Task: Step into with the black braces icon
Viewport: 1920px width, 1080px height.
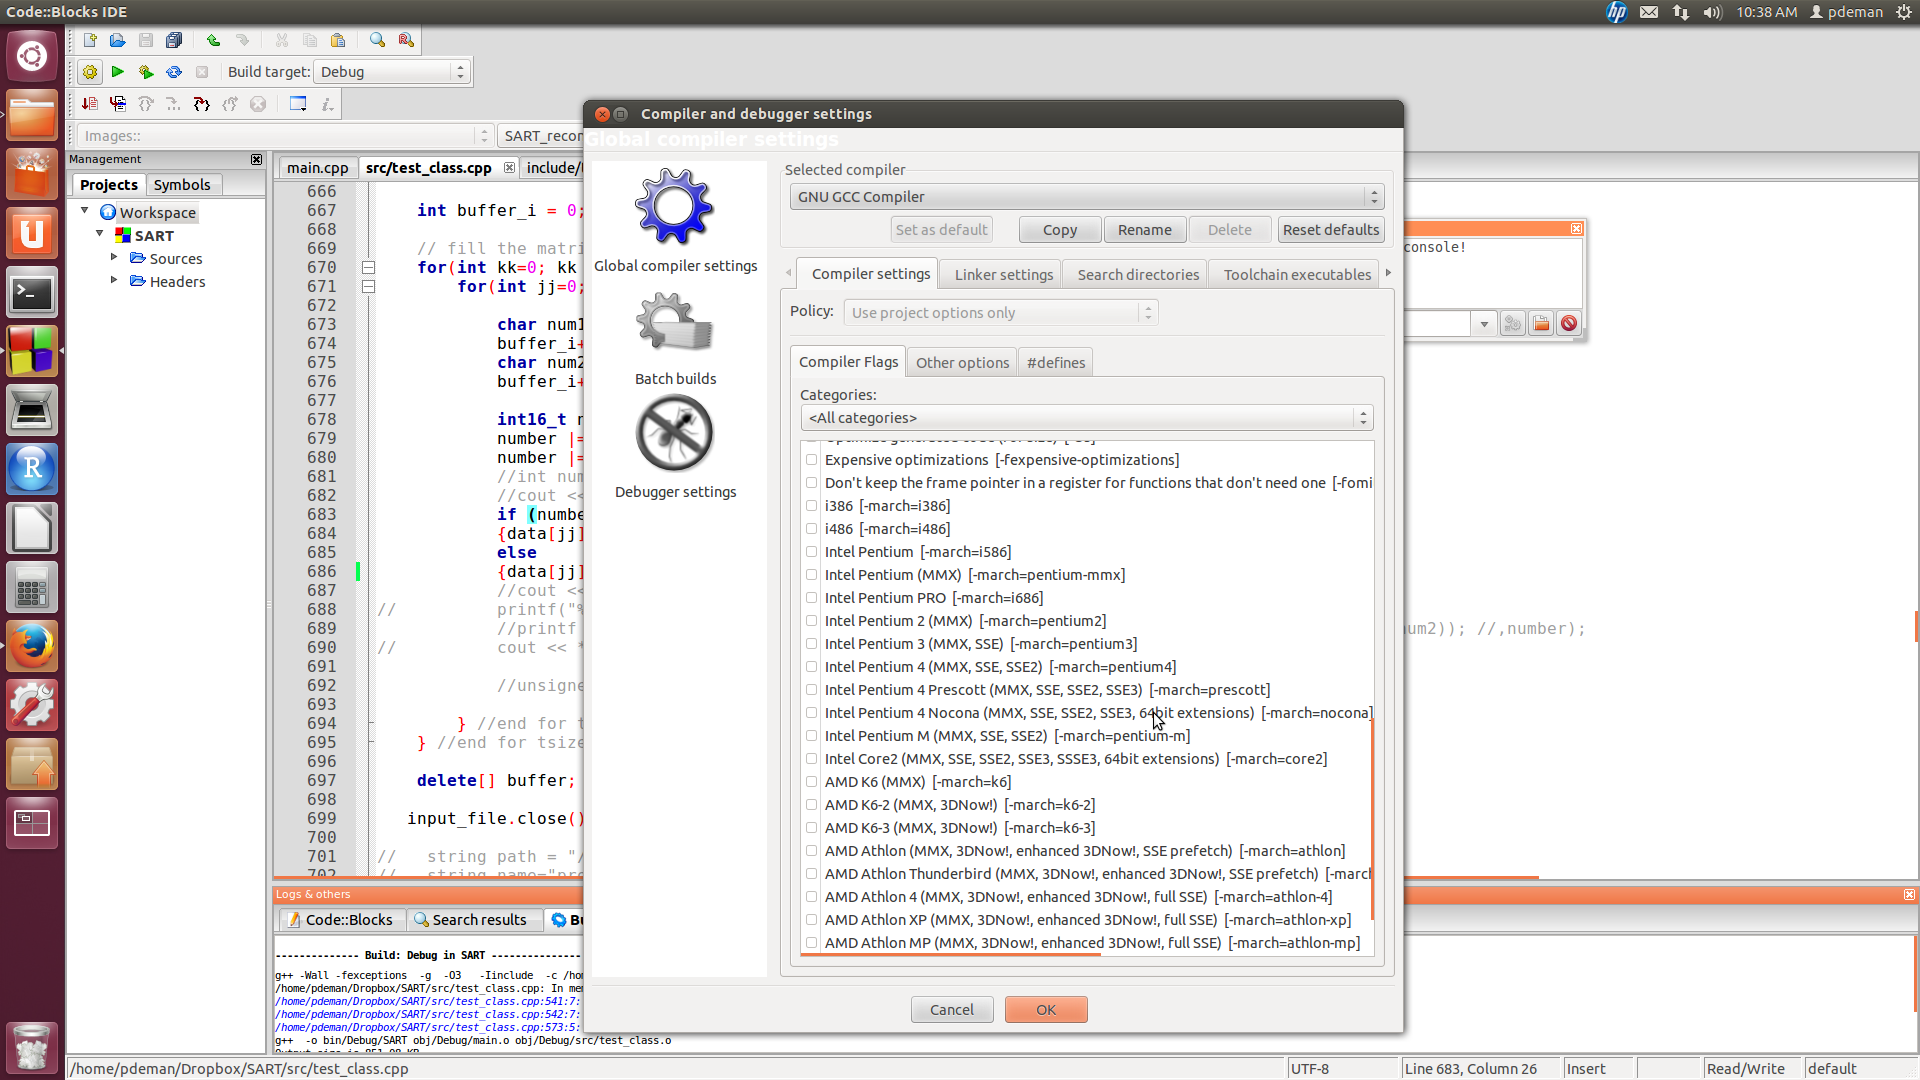Action: (x=202, y=104)
